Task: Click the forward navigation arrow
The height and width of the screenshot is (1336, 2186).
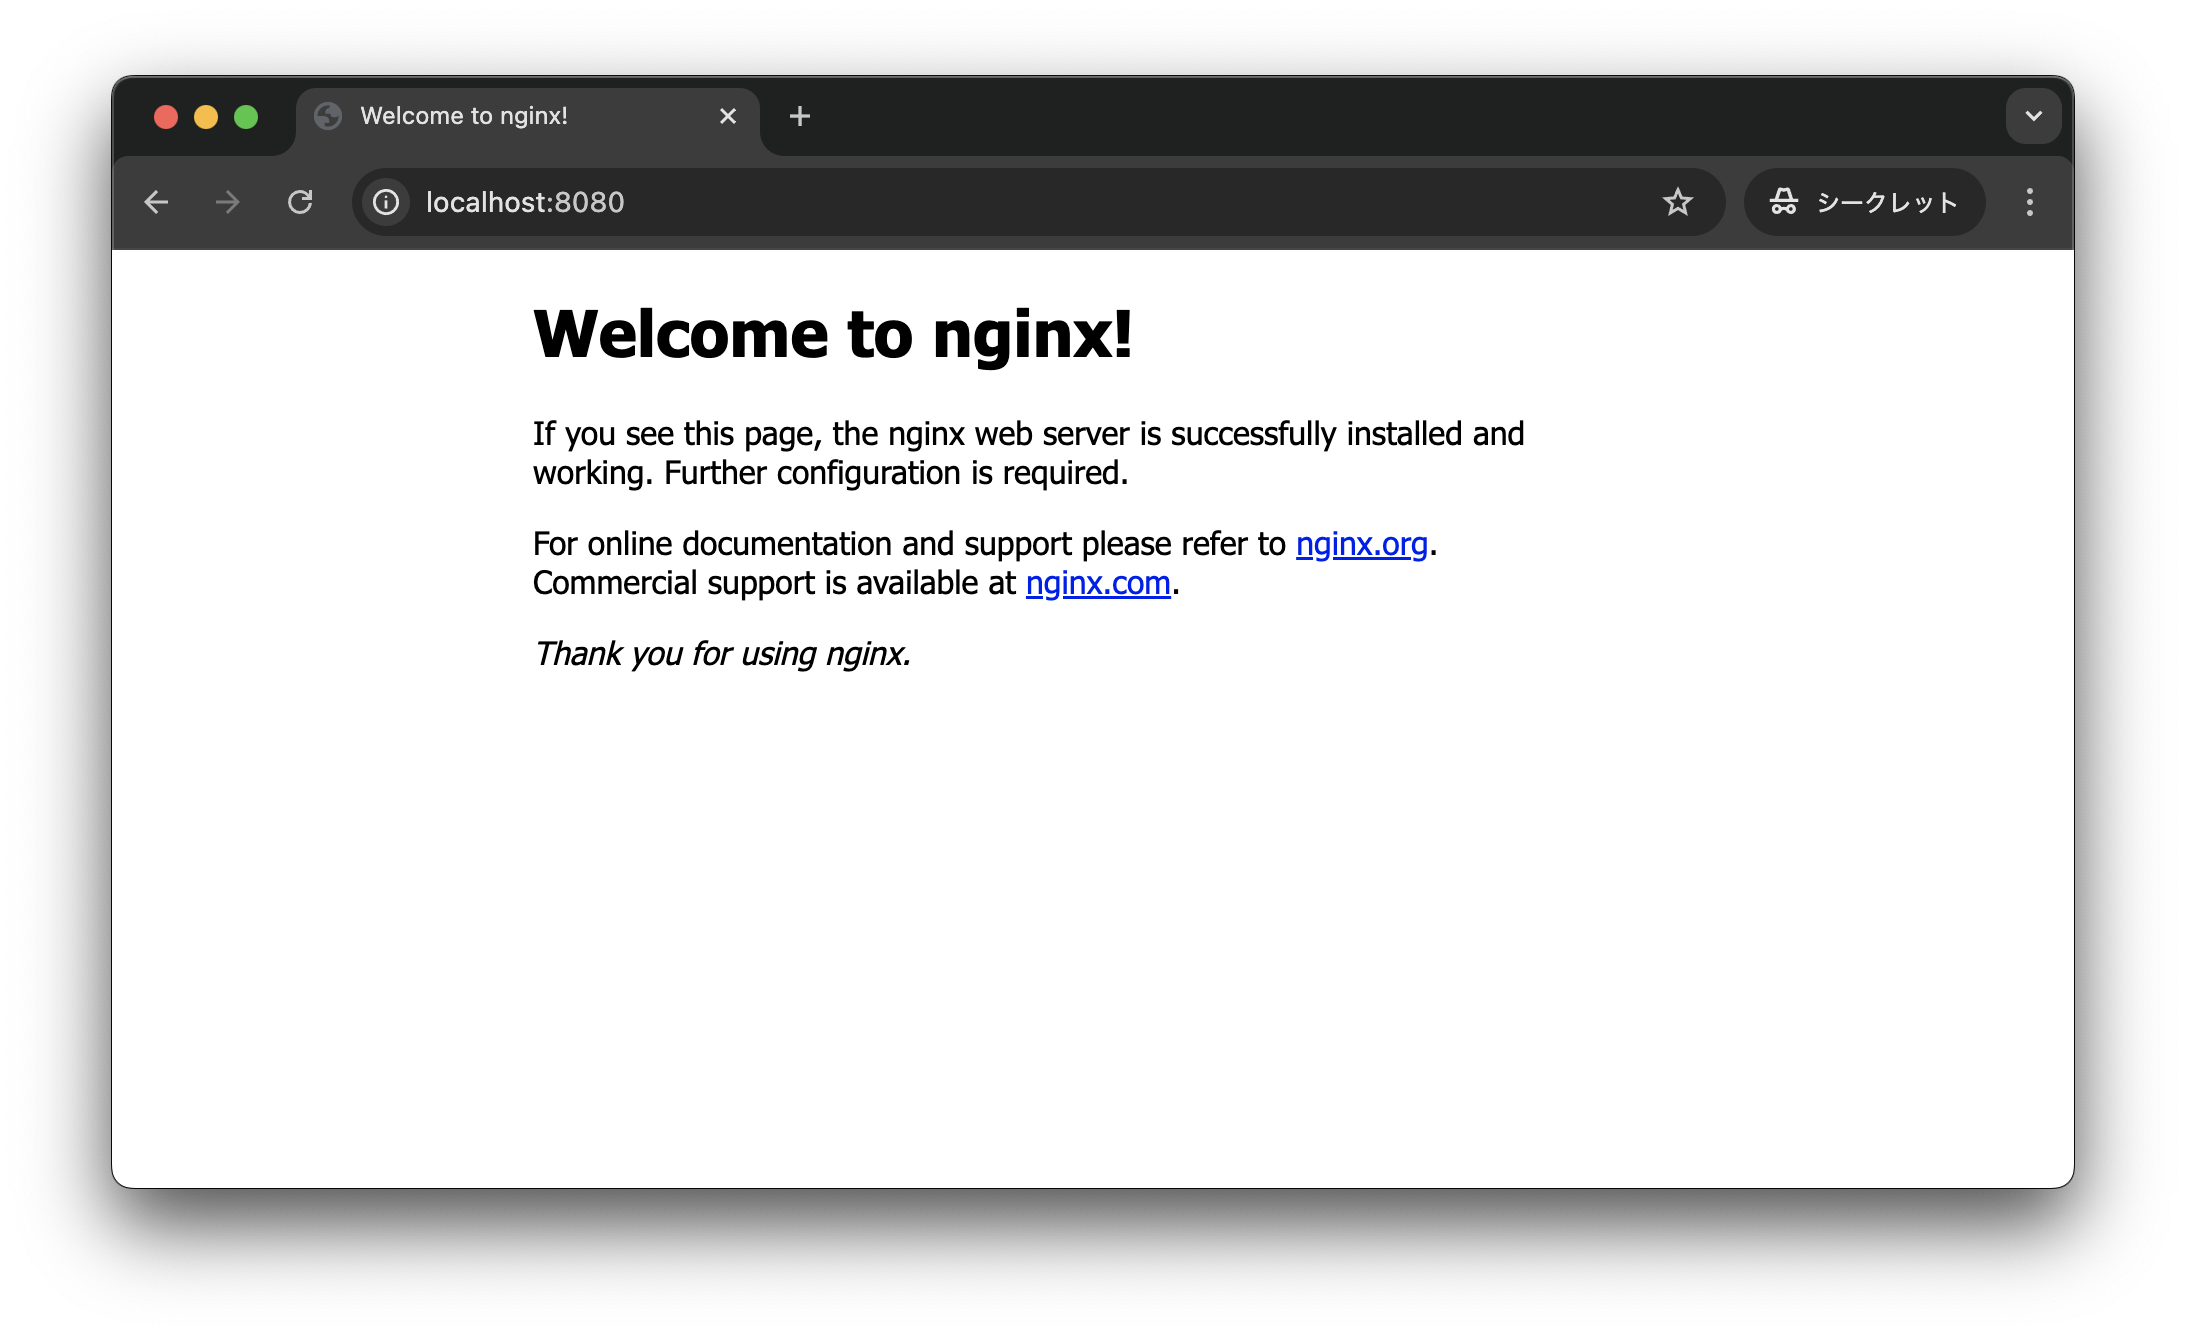Action: (228, 202)
